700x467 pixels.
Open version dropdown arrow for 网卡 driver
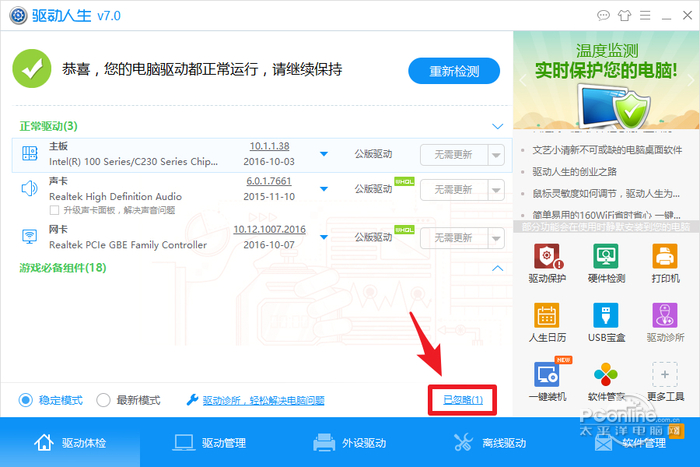click(324, 237)
